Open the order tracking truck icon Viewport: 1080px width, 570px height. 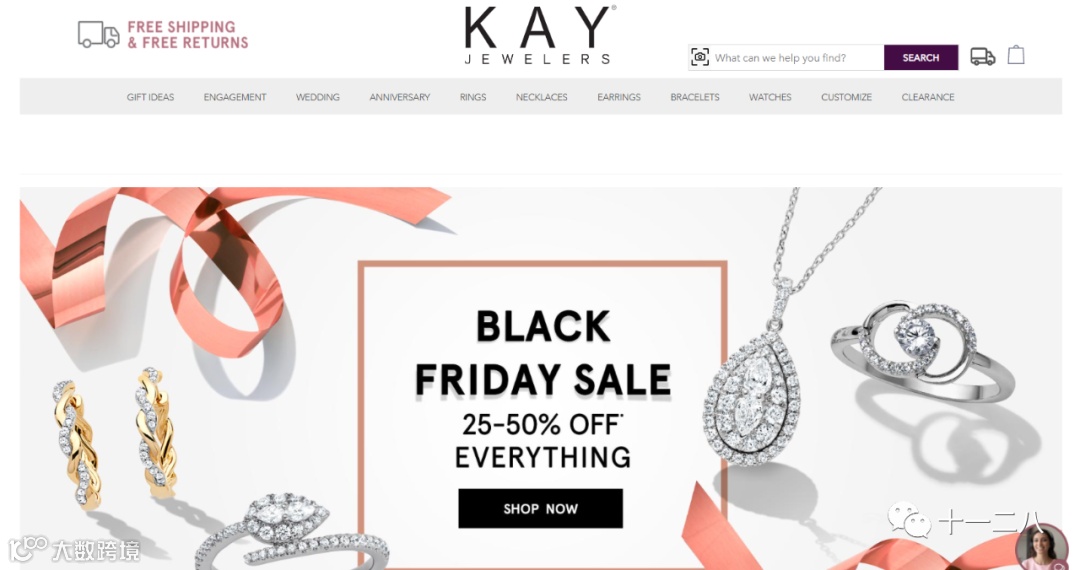[x=982, y=56]
